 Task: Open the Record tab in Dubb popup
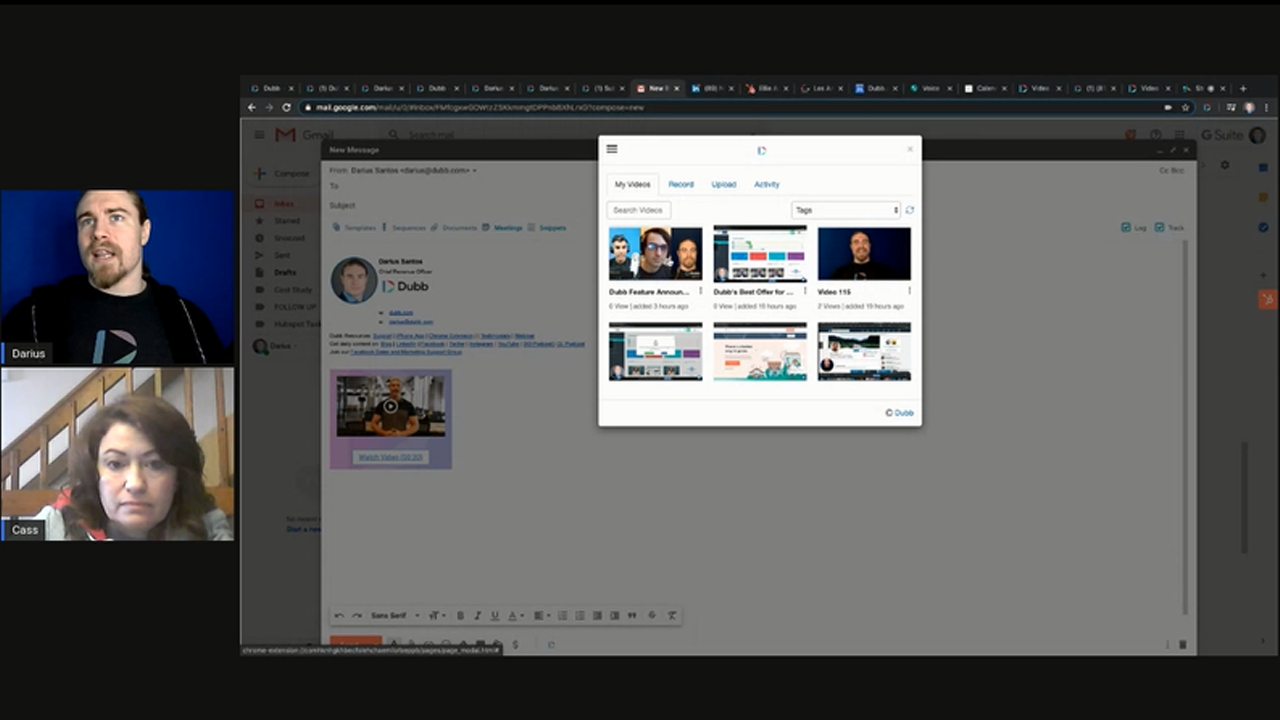pyautogui.click(x=681, y=184)
